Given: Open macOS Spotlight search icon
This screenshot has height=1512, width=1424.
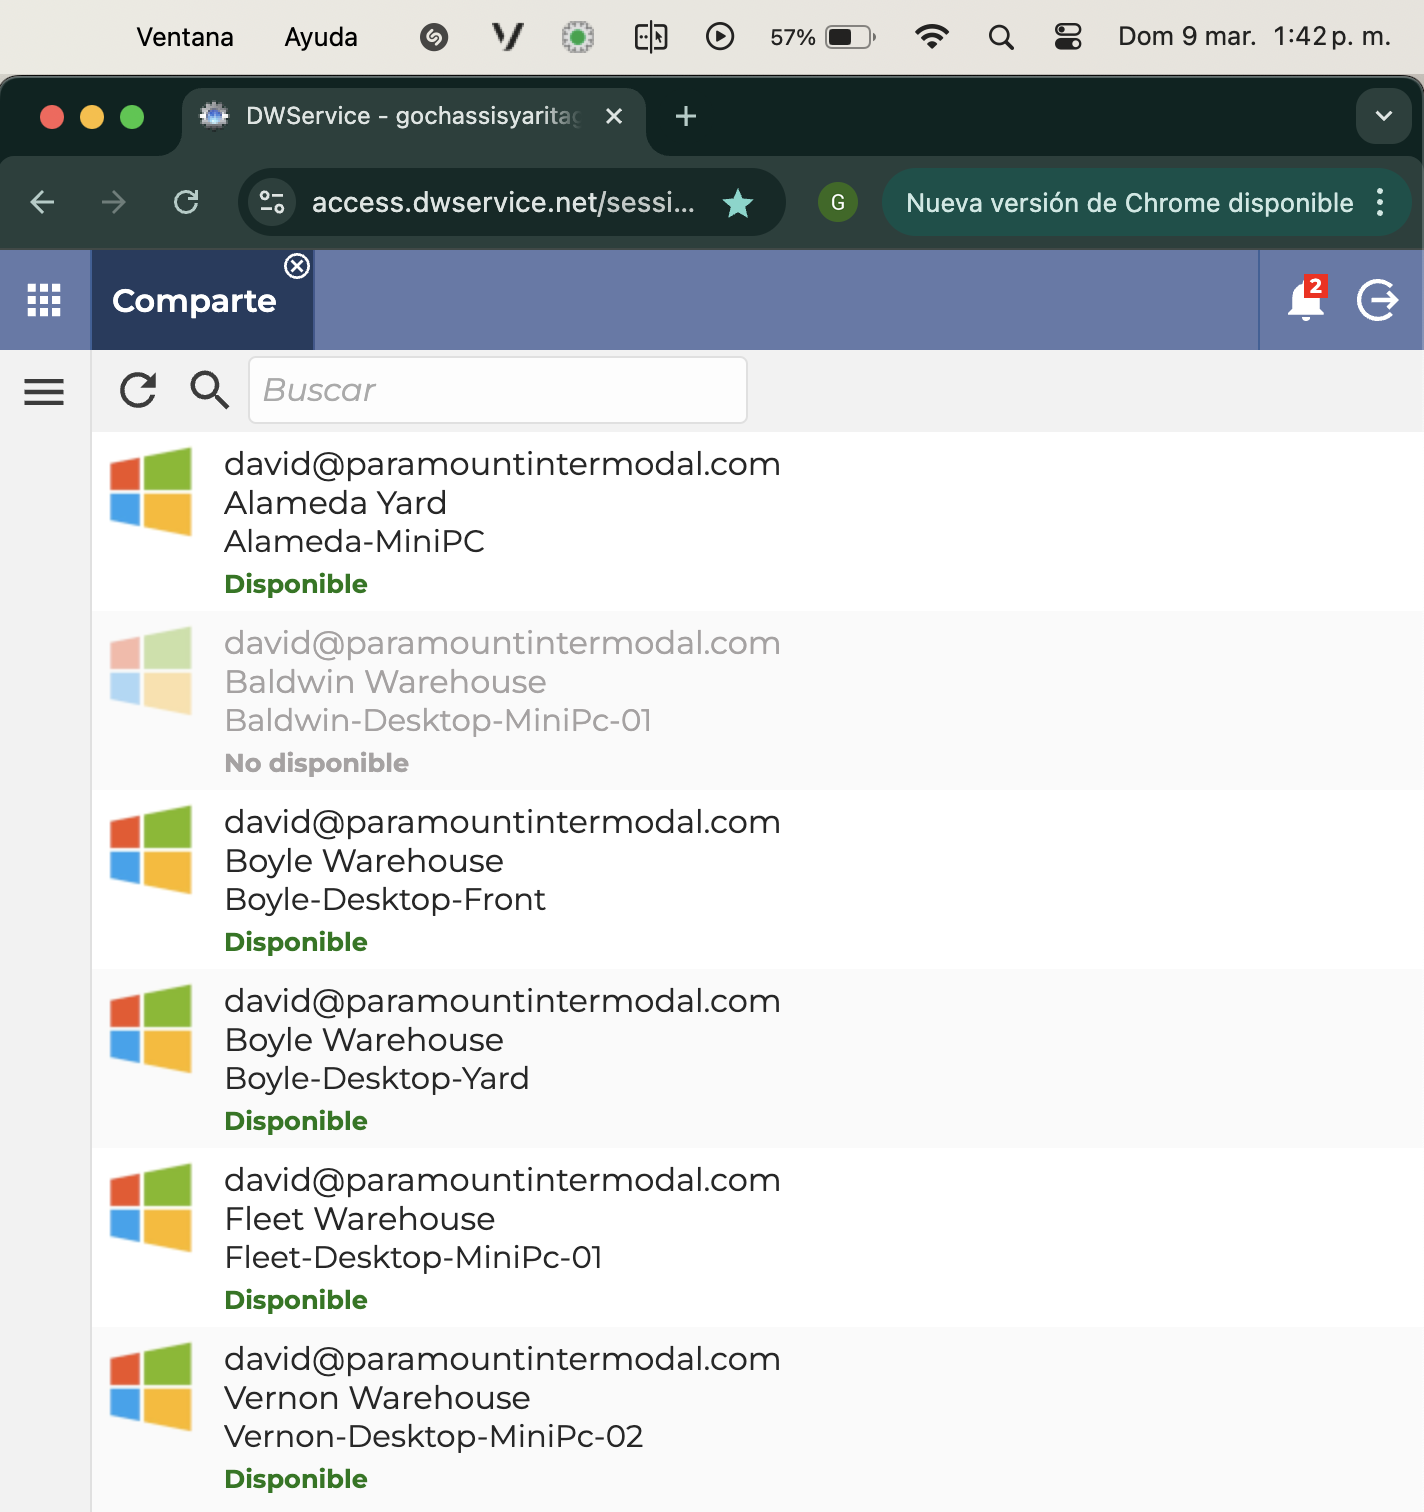Looking at the screenshot, I should point(1001,37).
